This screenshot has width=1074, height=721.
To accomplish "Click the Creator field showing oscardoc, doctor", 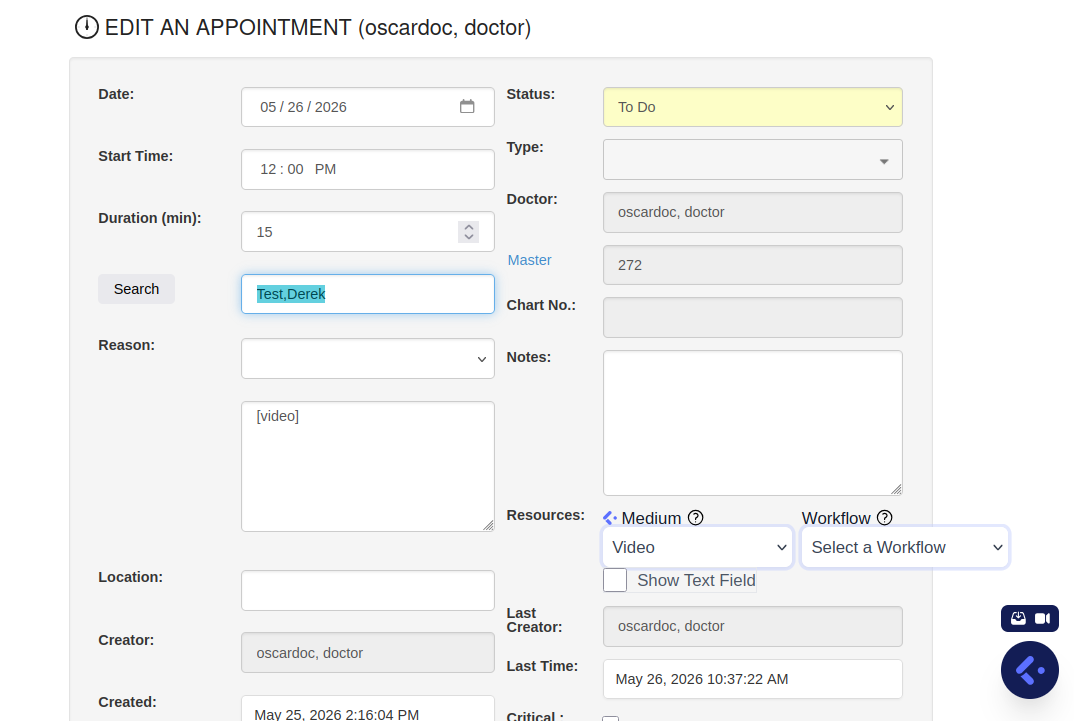I will (368, 653).
